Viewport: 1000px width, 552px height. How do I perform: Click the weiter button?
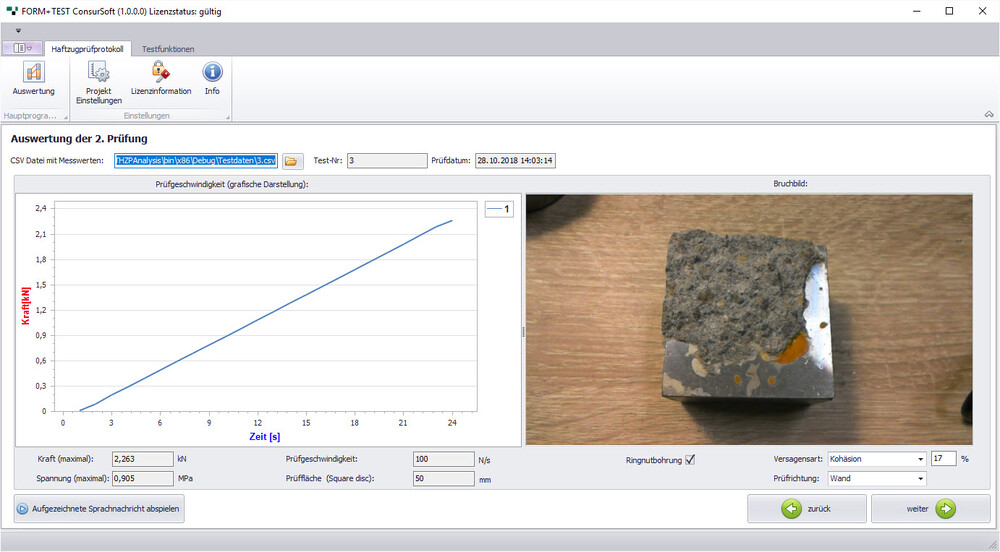click(x=931, y=508)
